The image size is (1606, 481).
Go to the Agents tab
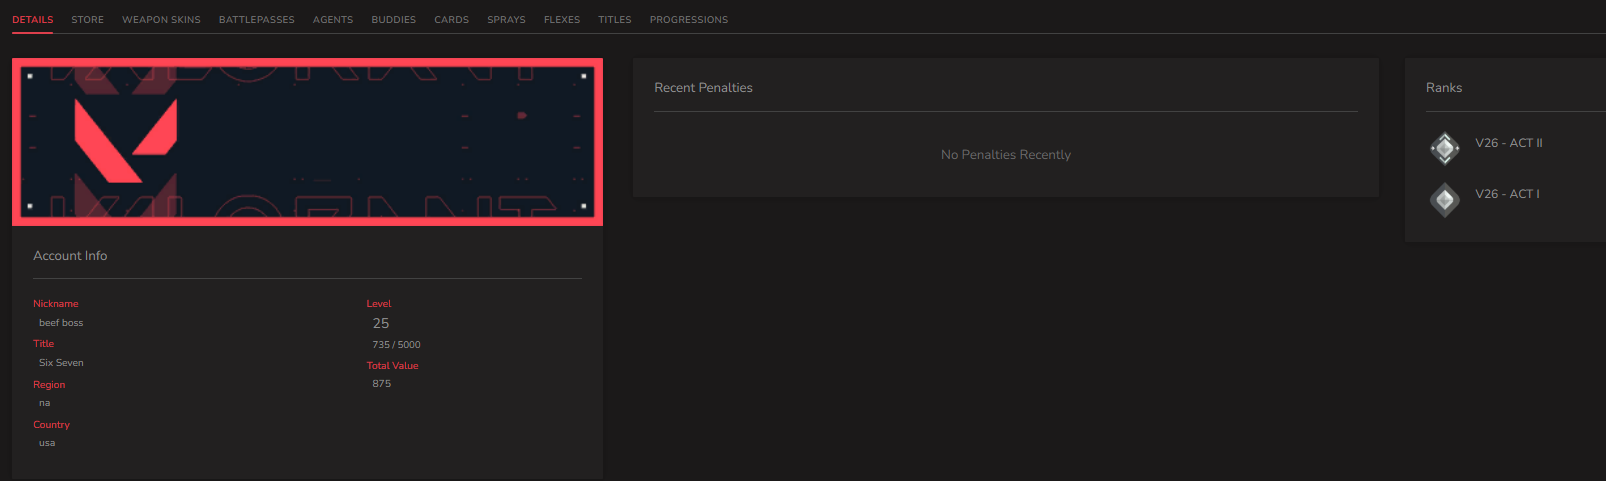[x=333, y=20]
